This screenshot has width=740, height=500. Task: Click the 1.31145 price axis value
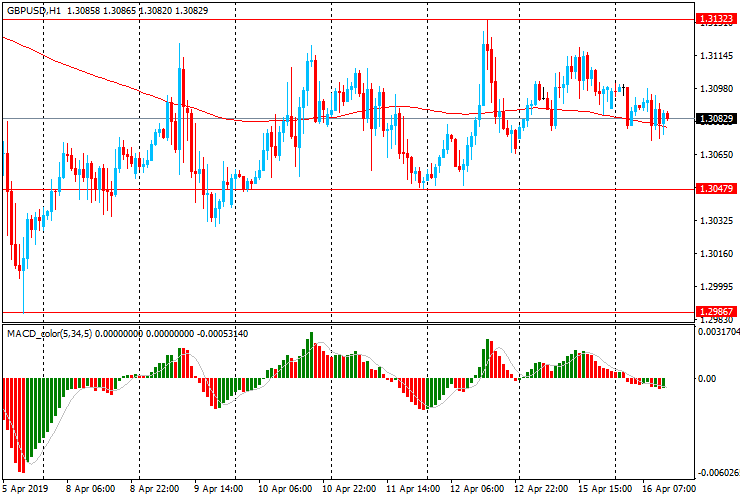tap(716, 56)
